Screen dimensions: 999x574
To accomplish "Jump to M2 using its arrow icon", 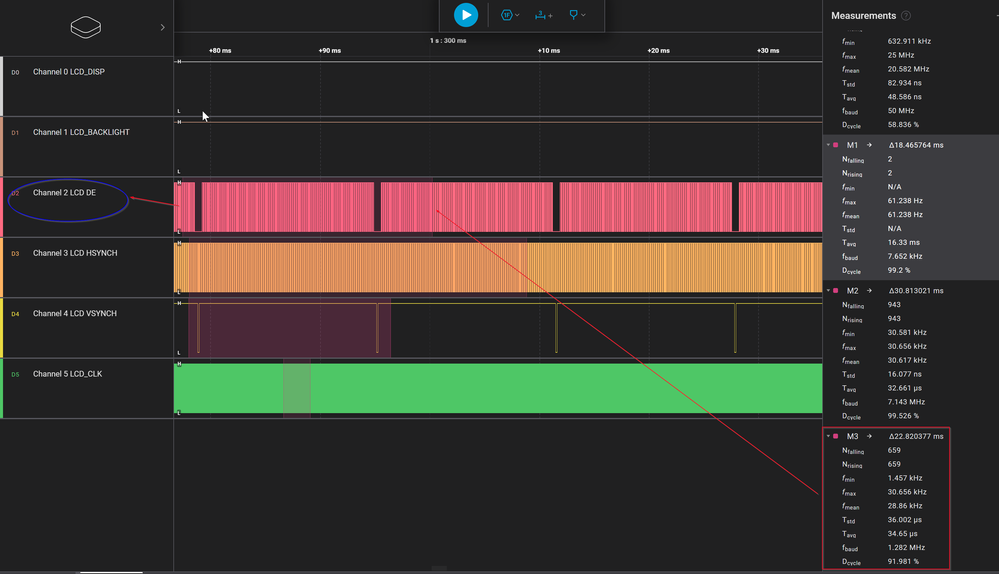I will [x=869, y=291].
